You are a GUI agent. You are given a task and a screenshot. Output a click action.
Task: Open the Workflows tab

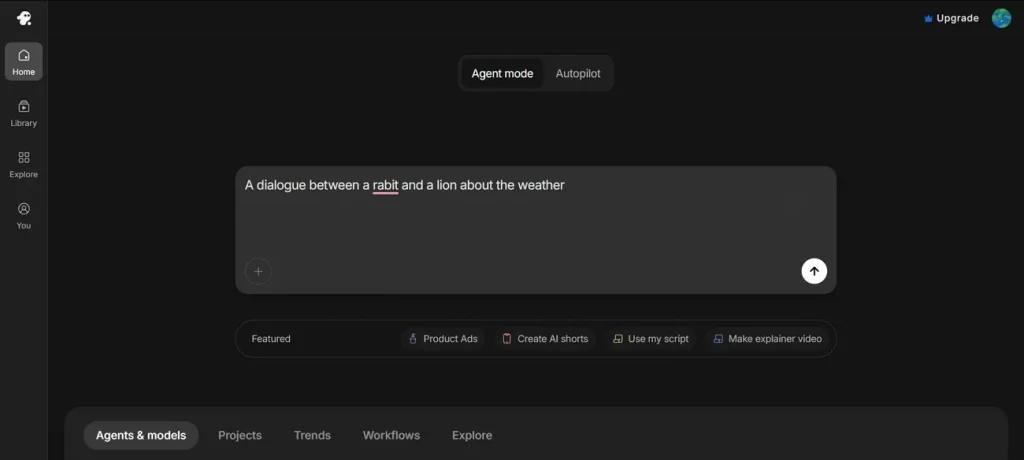coord(391,435)
